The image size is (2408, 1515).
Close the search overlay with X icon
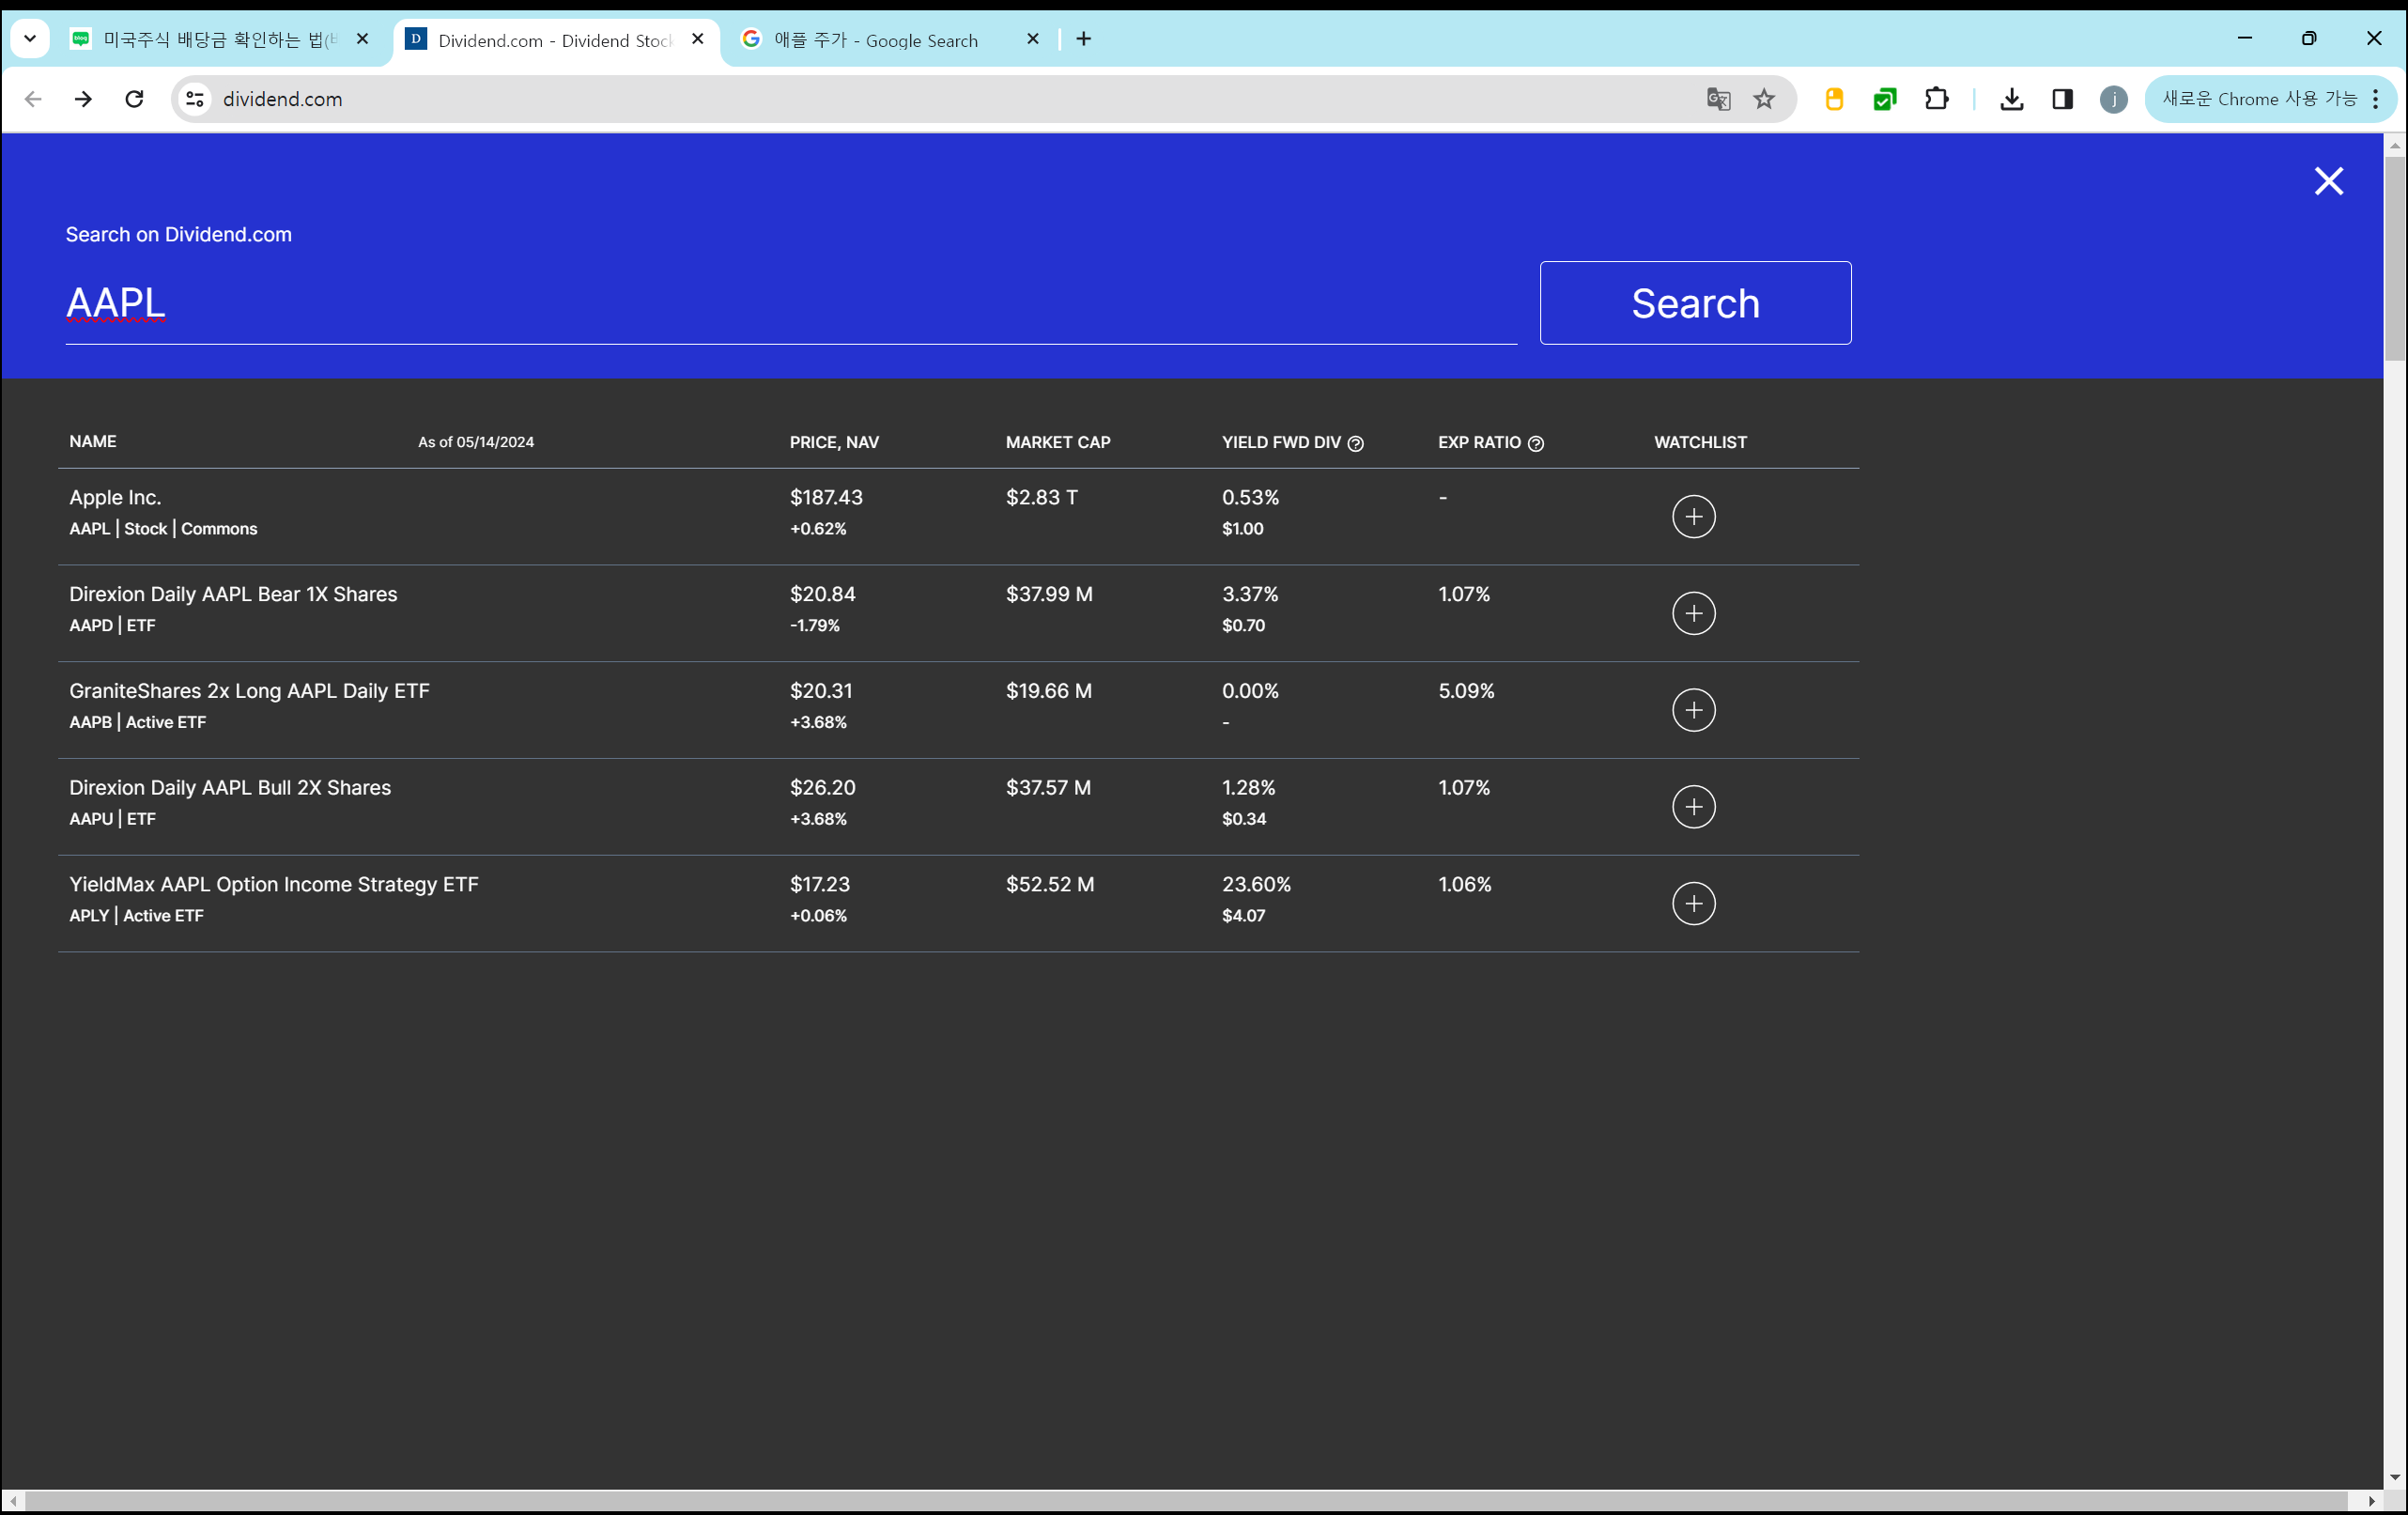click(2328, 181)
